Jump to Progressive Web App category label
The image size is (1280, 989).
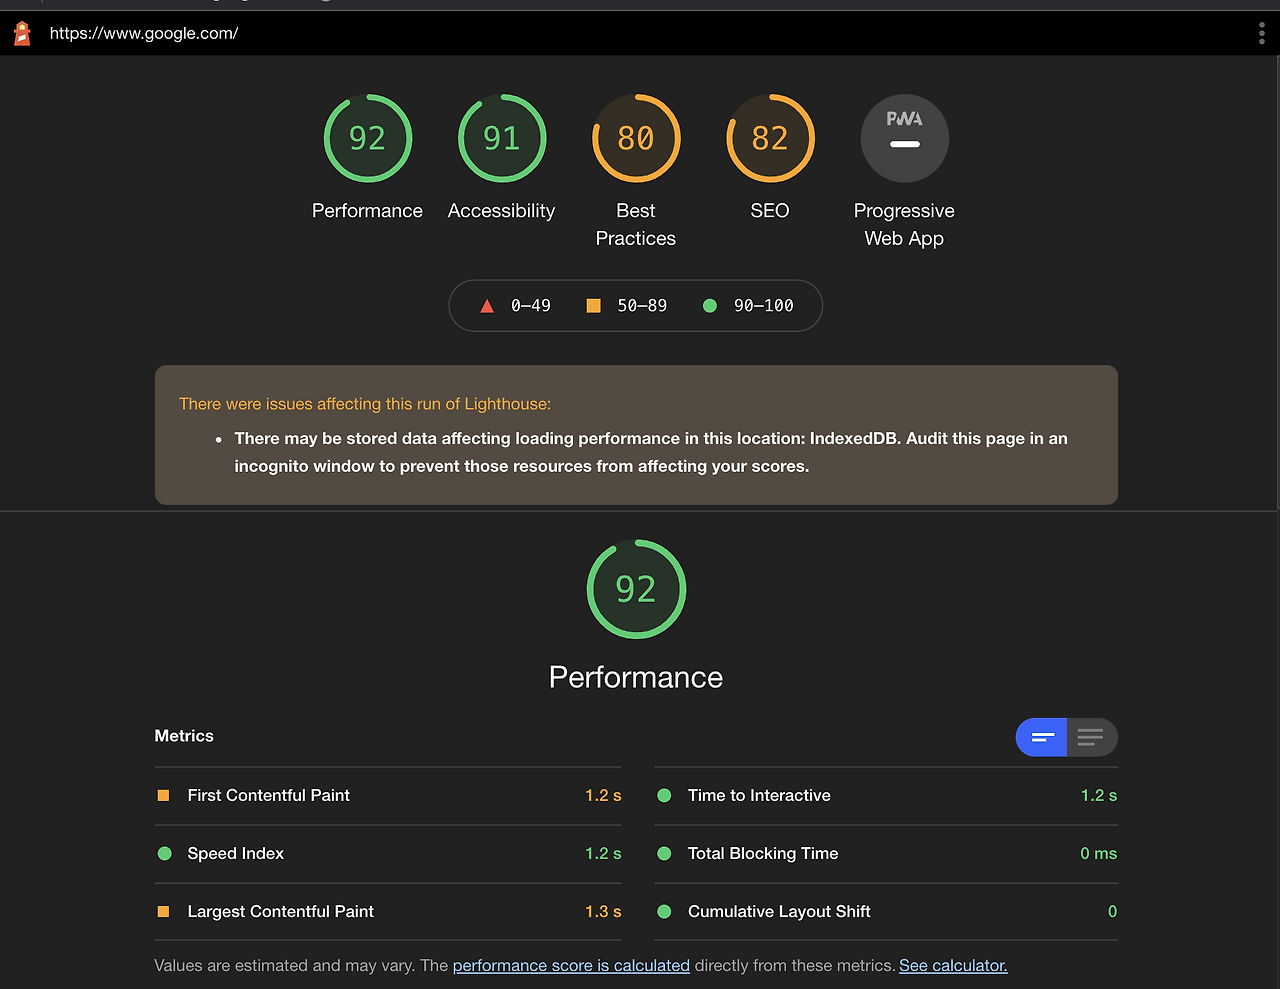coord(904,225)
